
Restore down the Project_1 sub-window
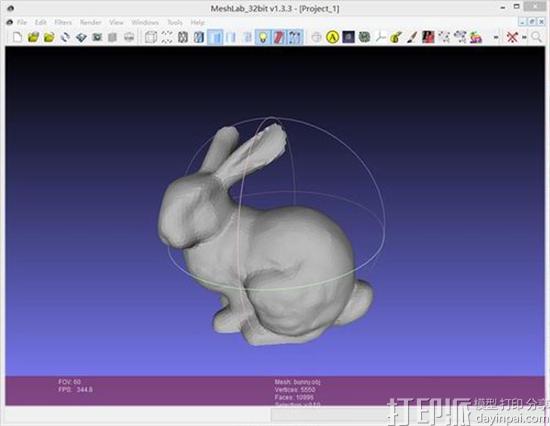(x=532, y=22)
